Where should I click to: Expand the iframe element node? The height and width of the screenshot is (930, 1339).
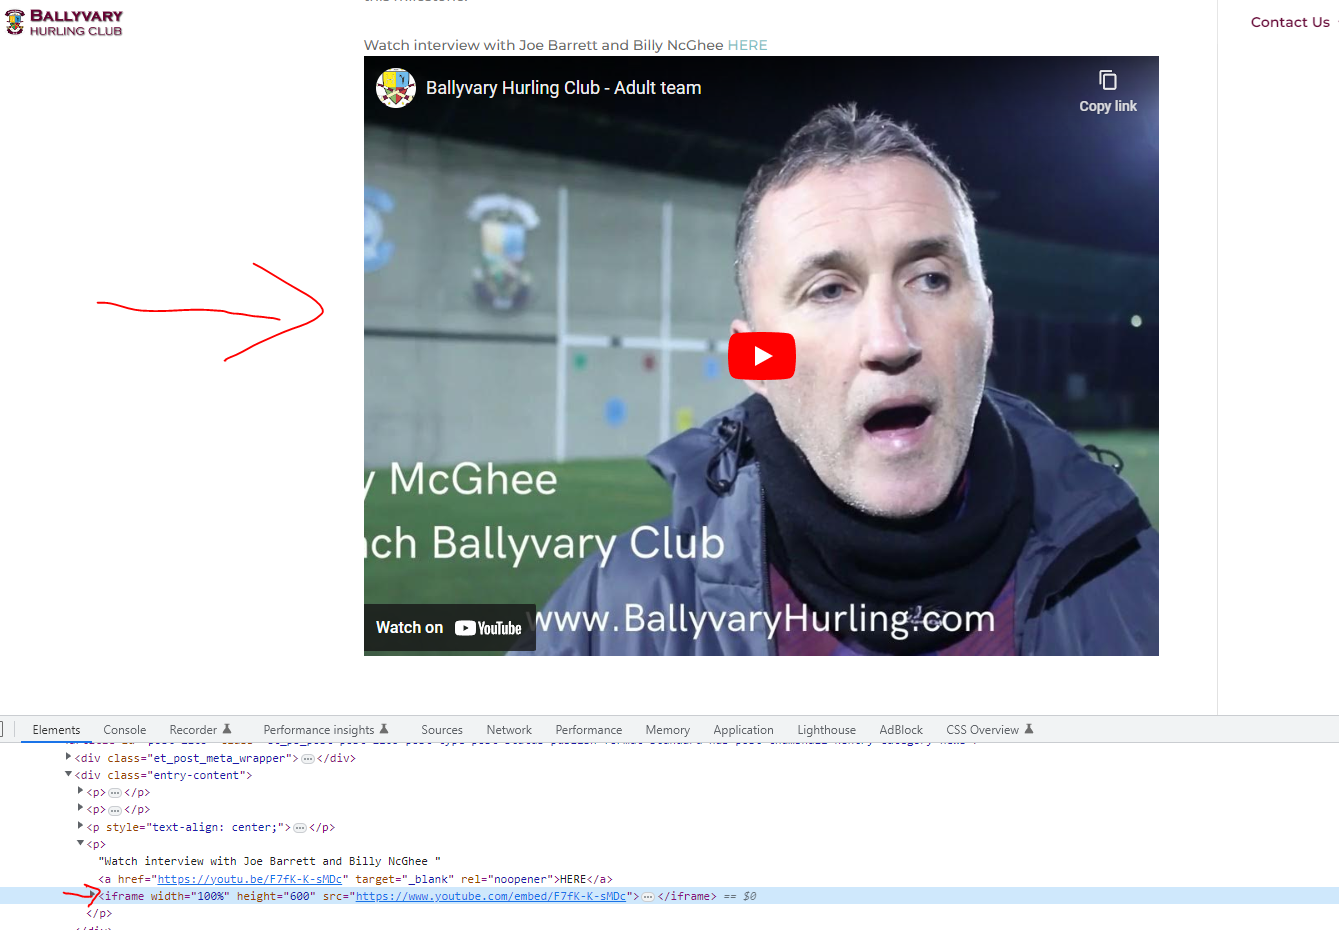coord(92,895)
